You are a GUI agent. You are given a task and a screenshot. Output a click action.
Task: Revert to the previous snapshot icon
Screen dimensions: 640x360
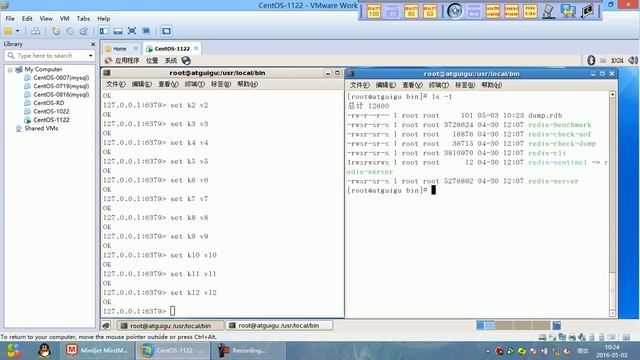click(x=70, y=31)
